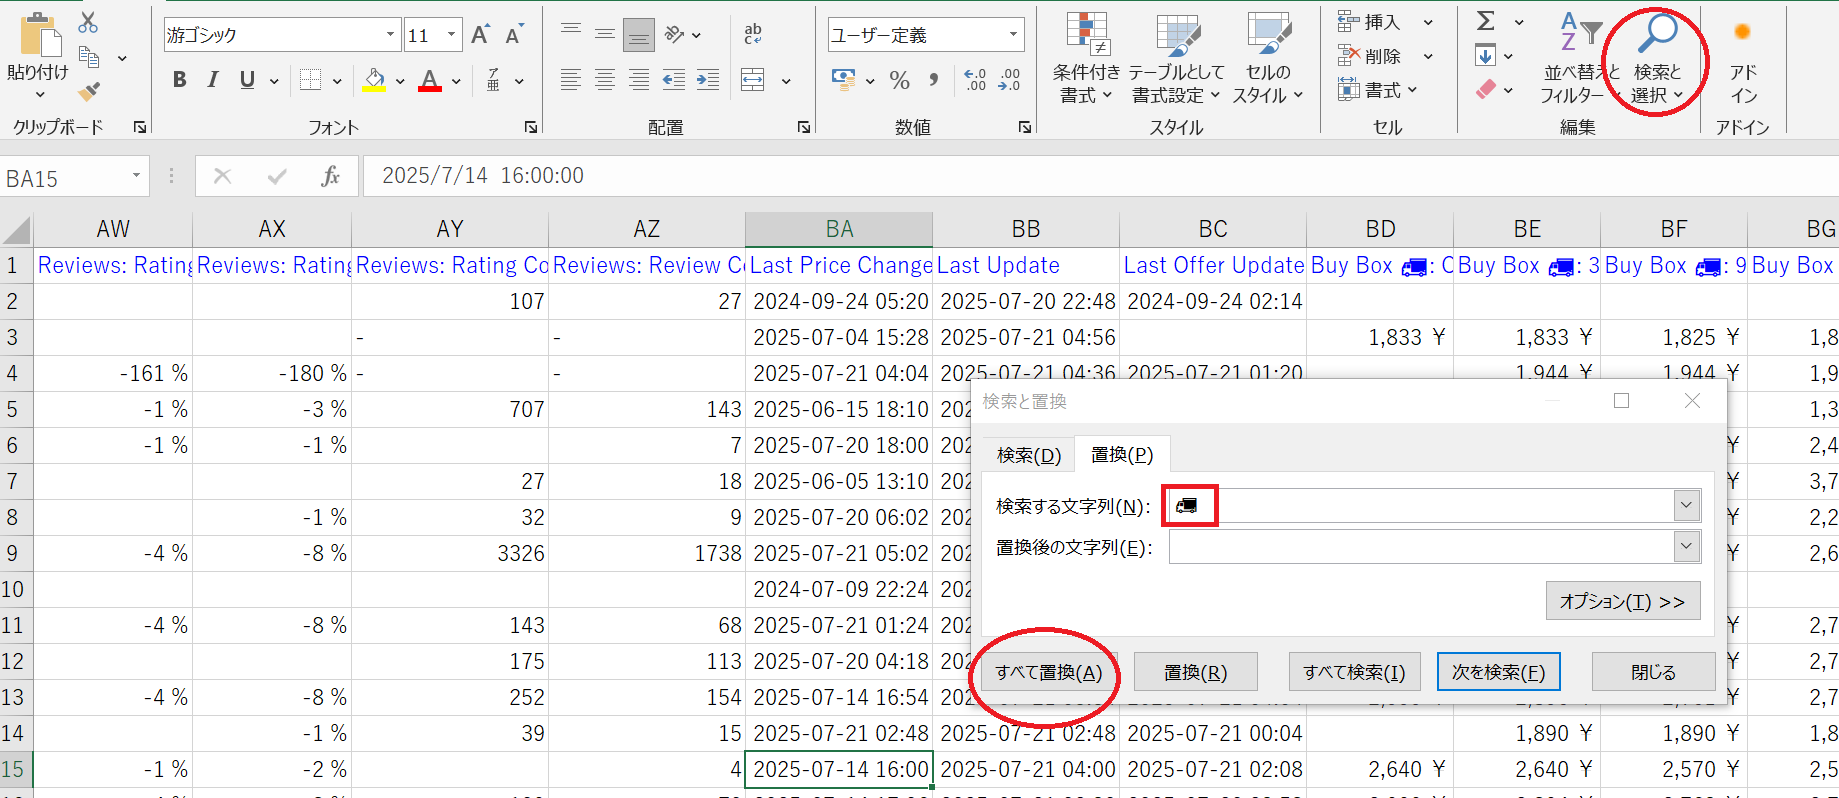Select the column BB header
This screenshot has width=1839, height=798.
click(1025, 229)
